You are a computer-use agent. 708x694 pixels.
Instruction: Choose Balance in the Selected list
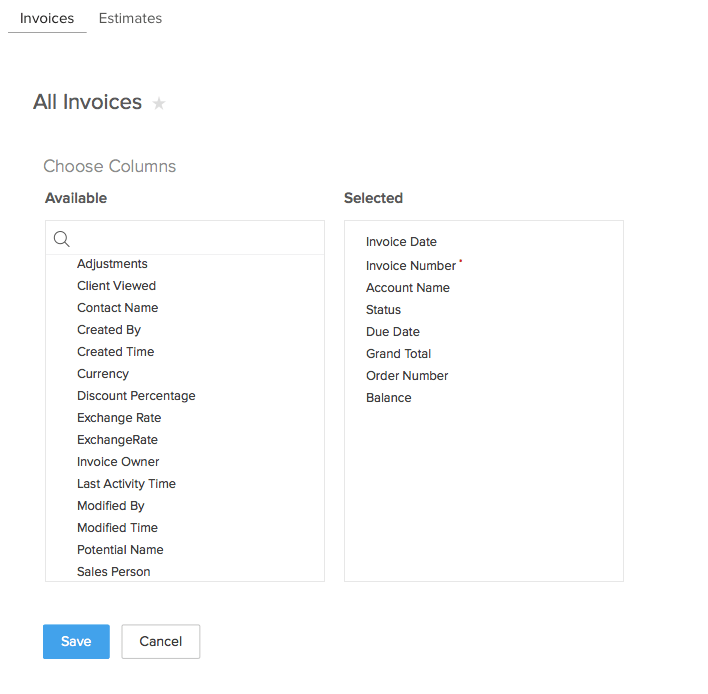[388, 398]
